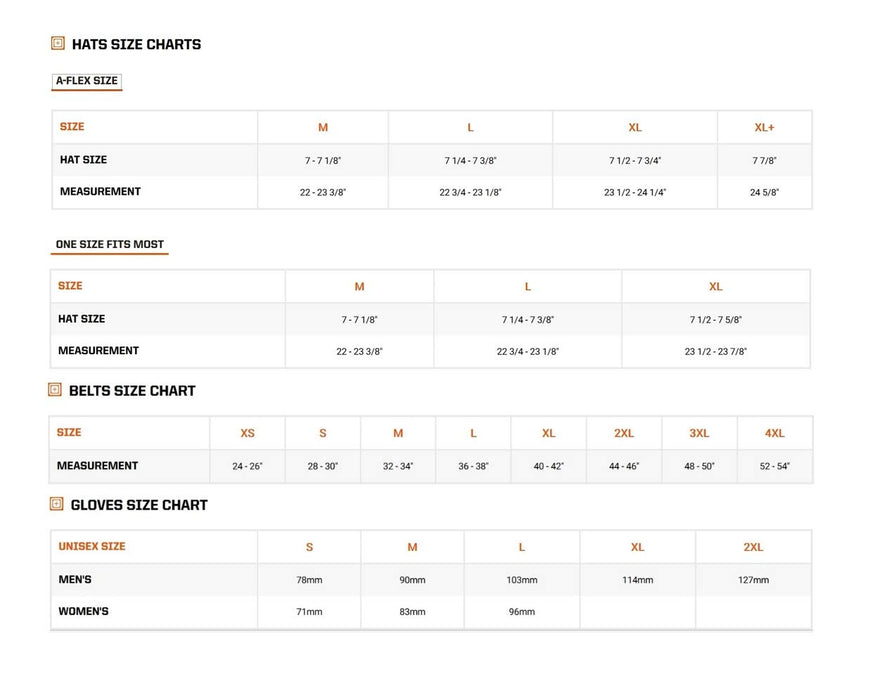Click the icon beside Hats Size Charts heading
880x693 pixels.
click(58, 43)
